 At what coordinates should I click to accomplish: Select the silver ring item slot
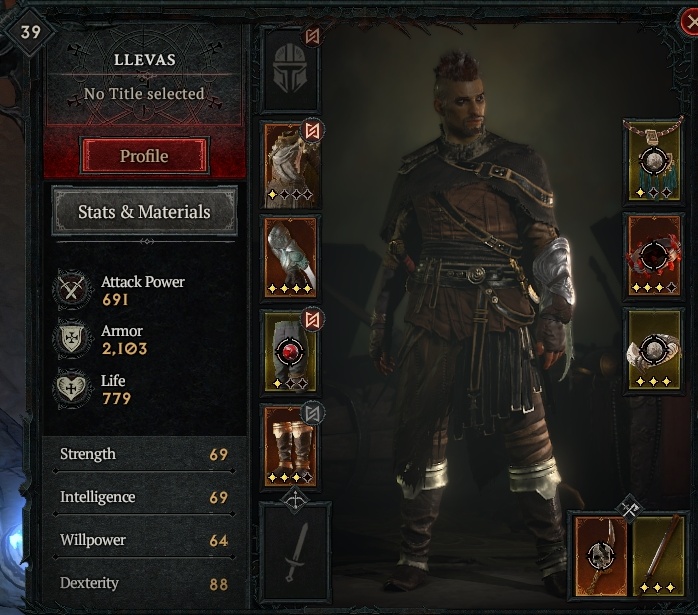pyautogui.click(x=653, y=350)
